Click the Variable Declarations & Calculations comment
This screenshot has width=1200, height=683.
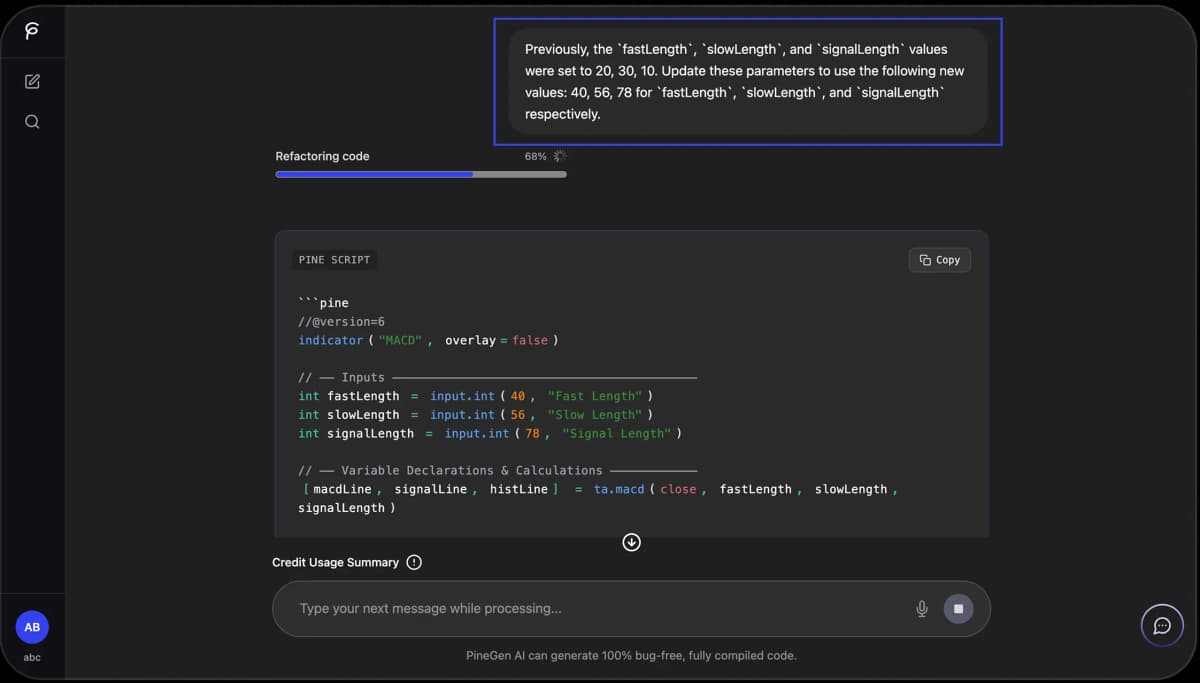coord(497,470)
